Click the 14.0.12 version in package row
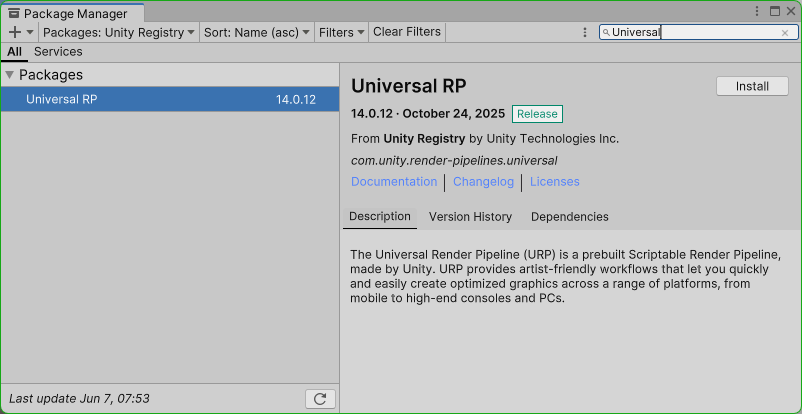 coord(296,99)
